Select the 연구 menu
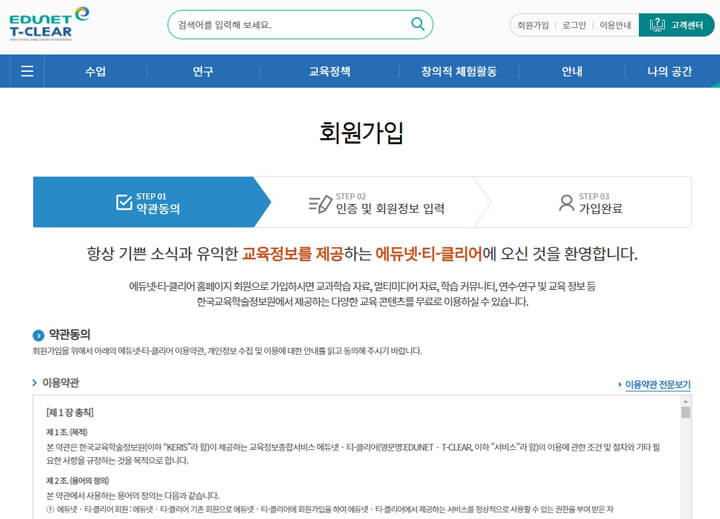Viewport: 720px width, 519px height. point(203,71)
